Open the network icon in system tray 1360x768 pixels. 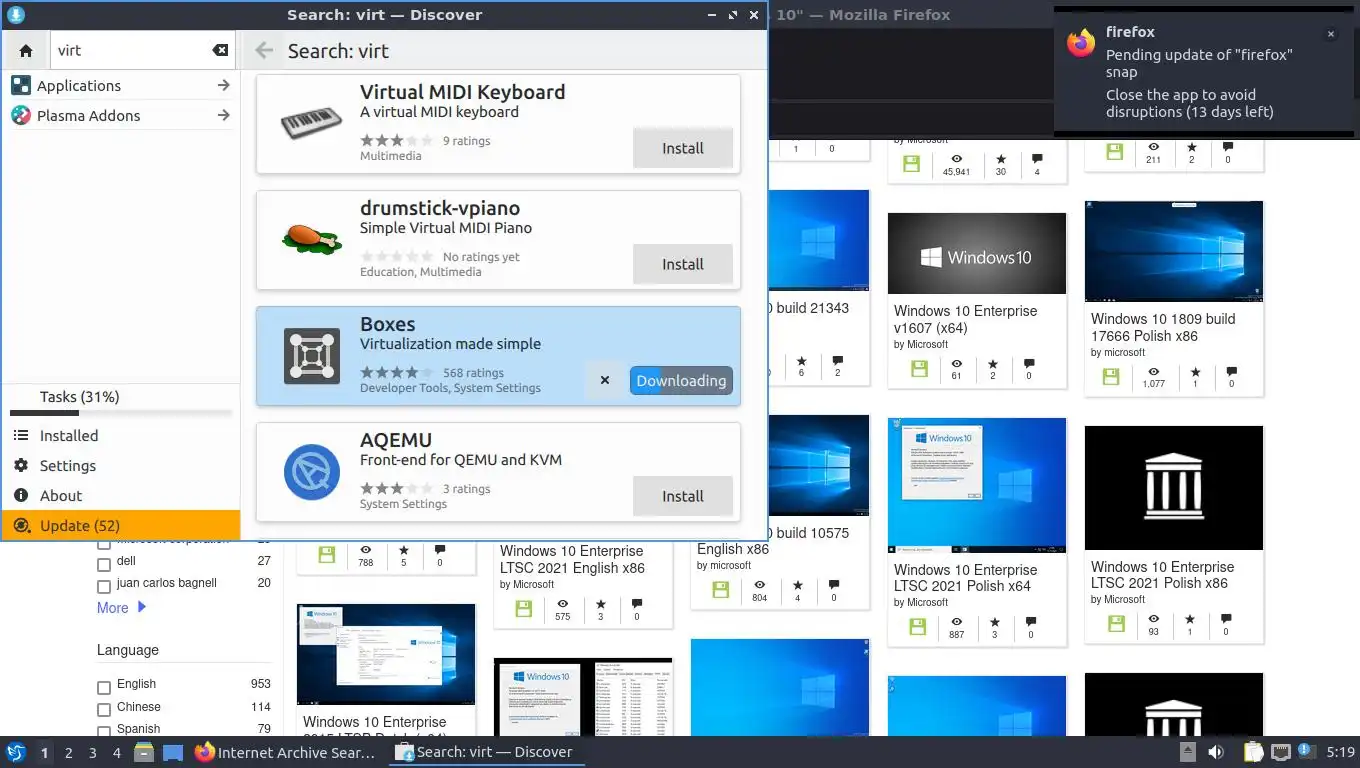point(1281,752)
